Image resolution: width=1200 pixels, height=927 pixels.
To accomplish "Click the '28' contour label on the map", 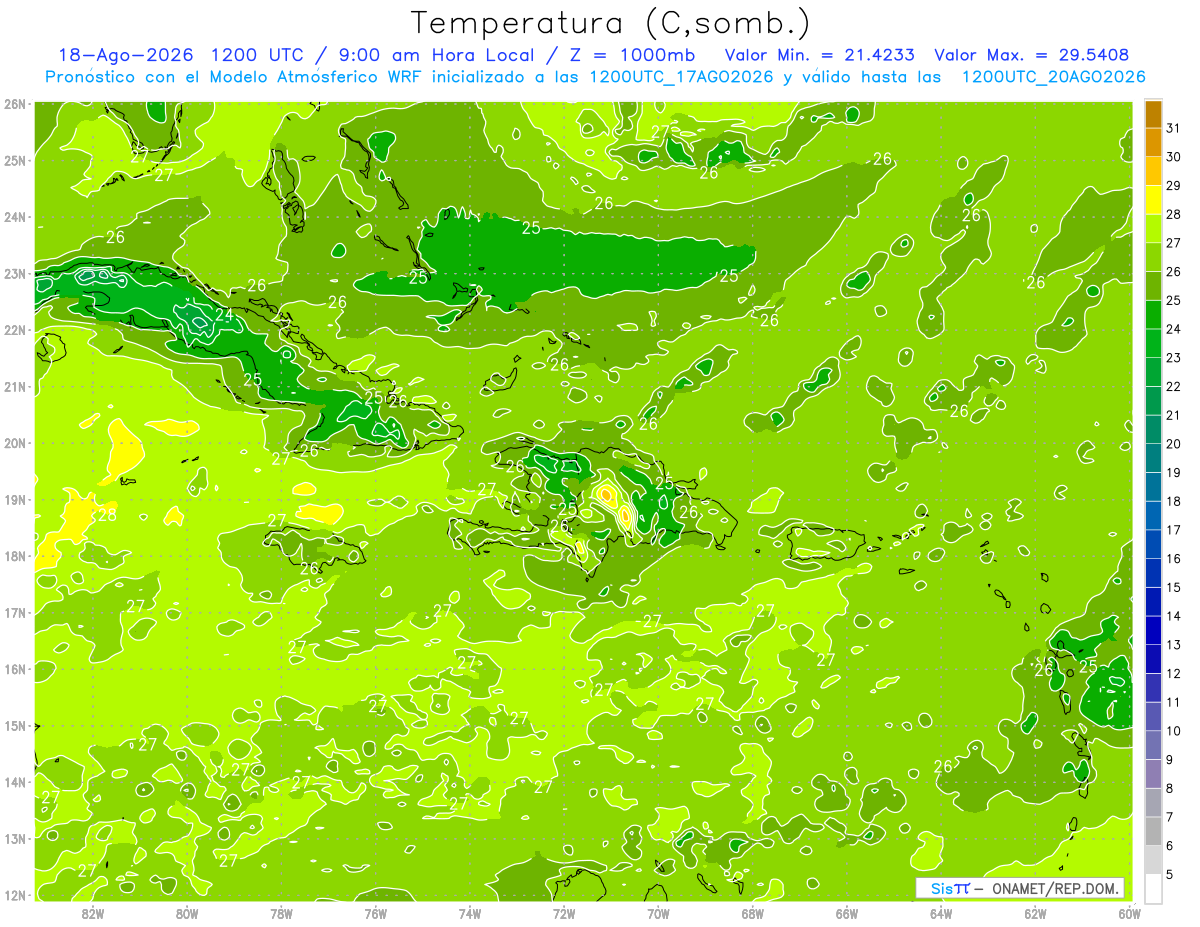I will click(x=107, y=516).
